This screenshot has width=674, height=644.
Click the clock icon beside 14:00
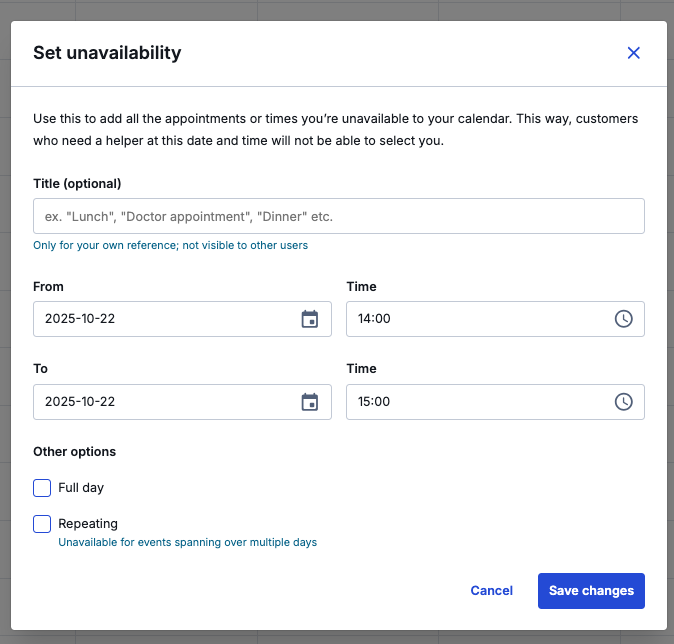coord(623,319)
